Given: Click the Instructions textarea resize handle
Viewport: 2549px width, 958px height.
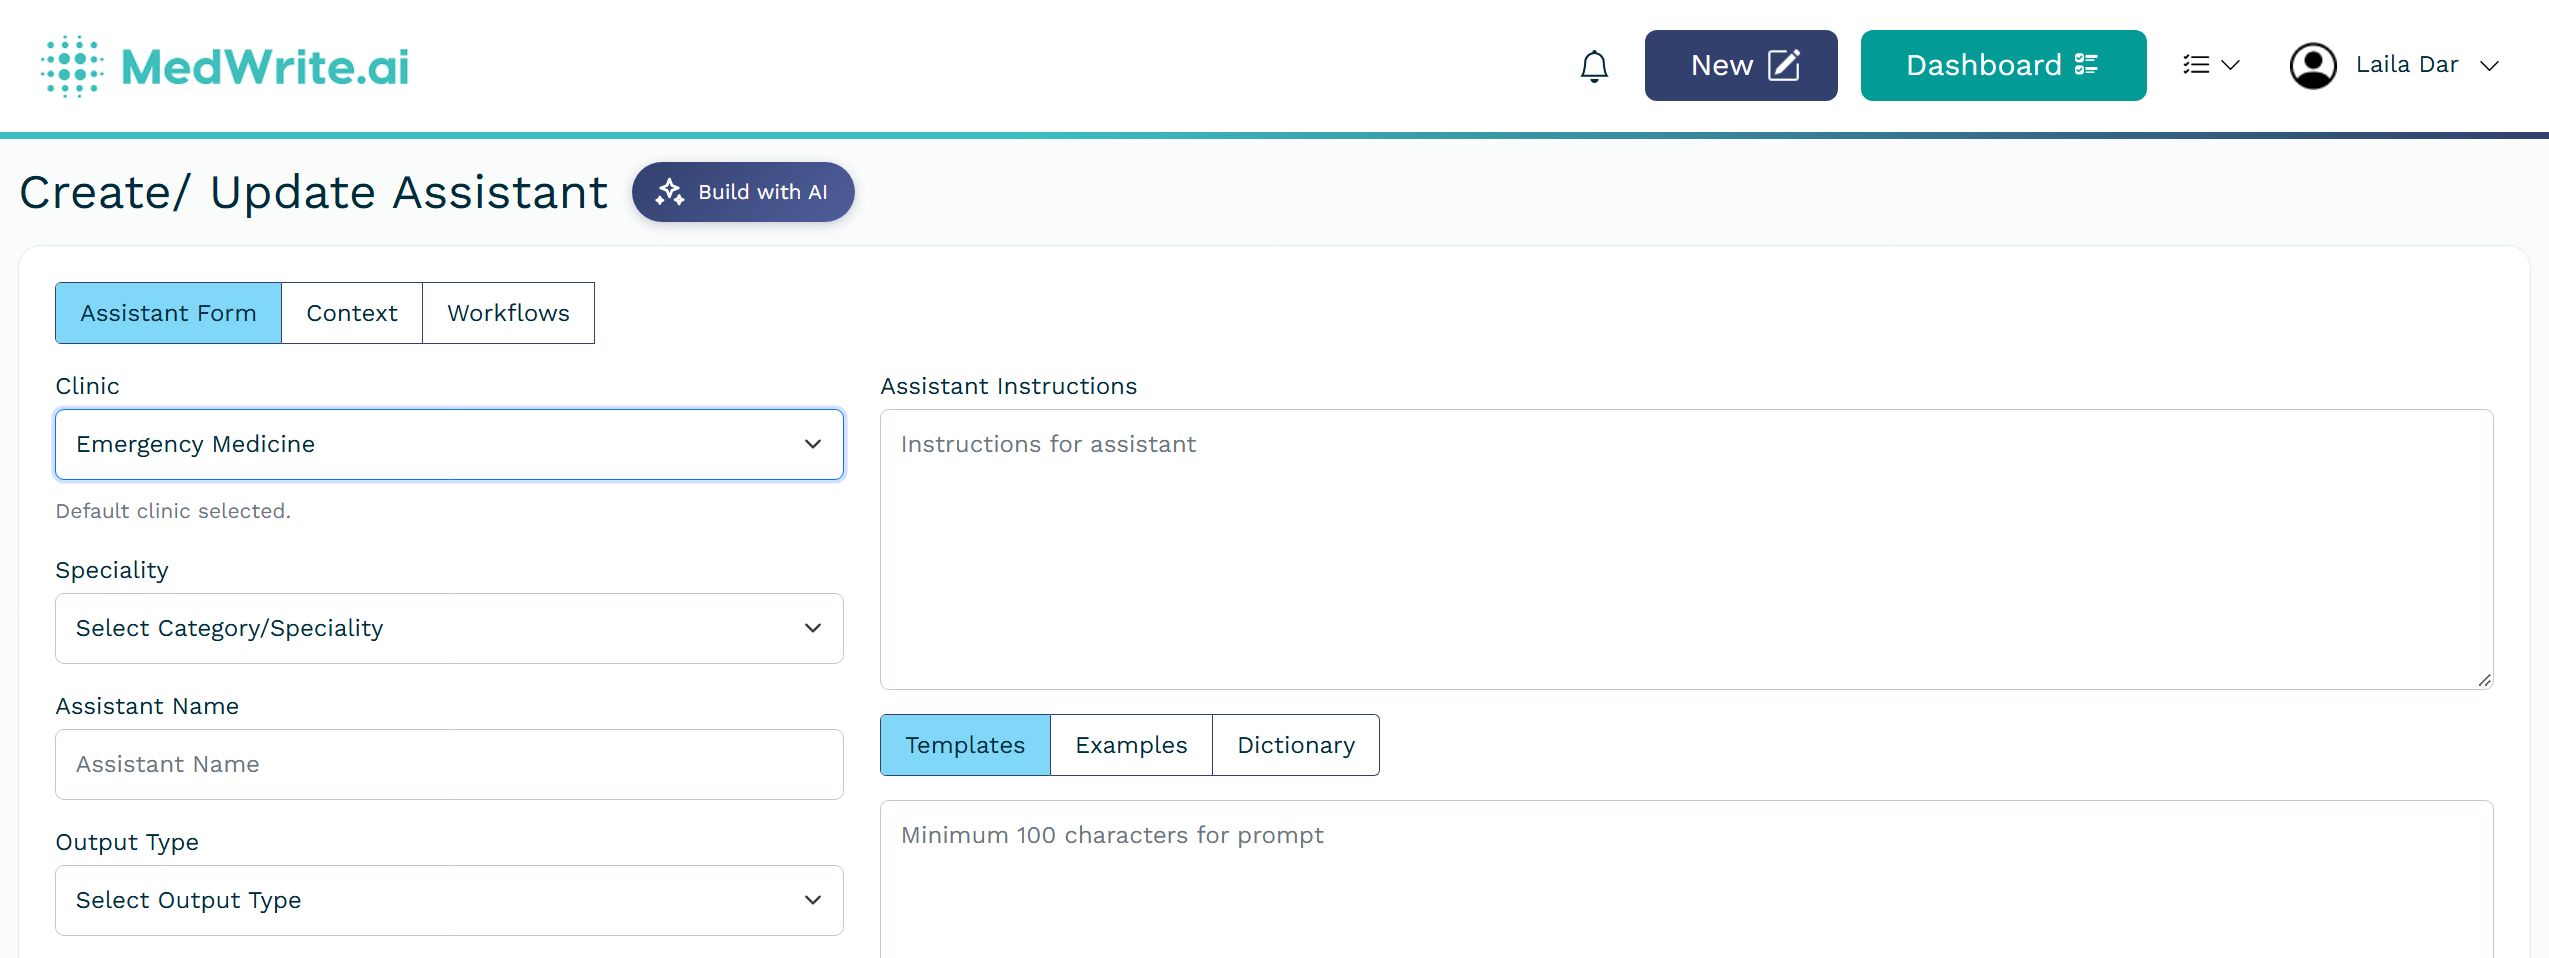Looking at the screenshot, I should [2484, 680].
